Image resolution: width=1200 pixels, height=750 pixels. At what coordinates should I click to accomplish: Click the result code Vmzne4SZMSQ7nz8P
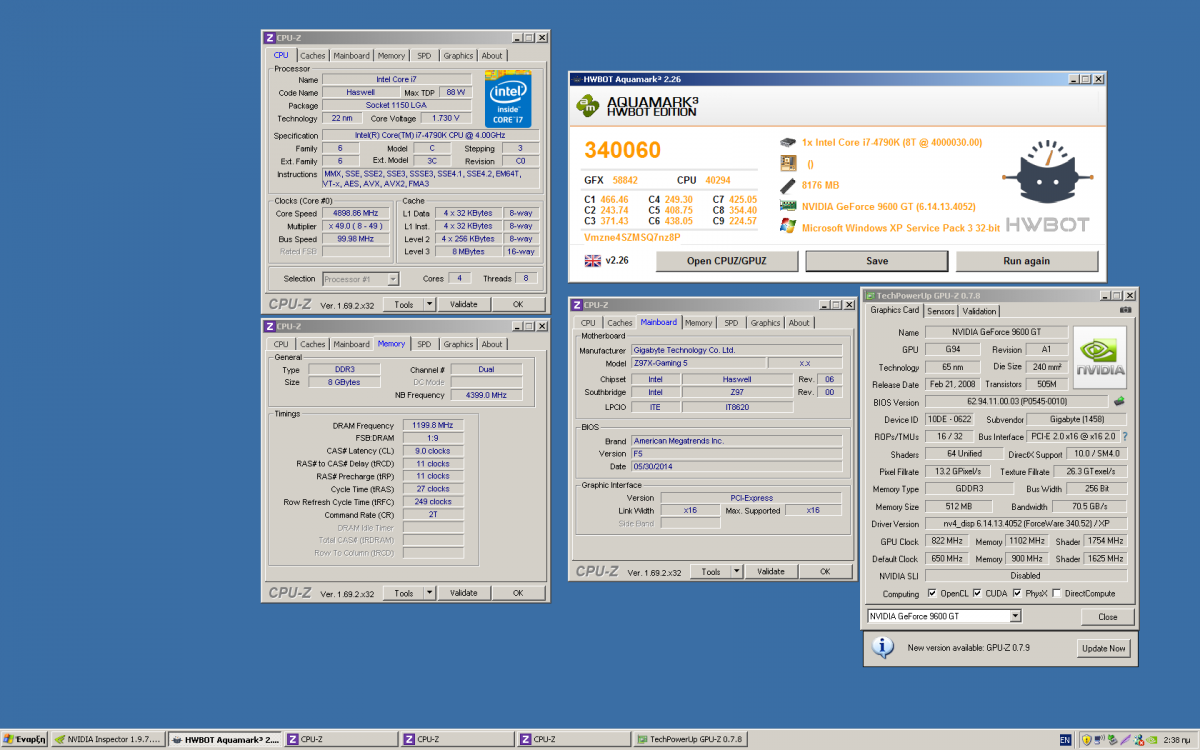(632, 237)
